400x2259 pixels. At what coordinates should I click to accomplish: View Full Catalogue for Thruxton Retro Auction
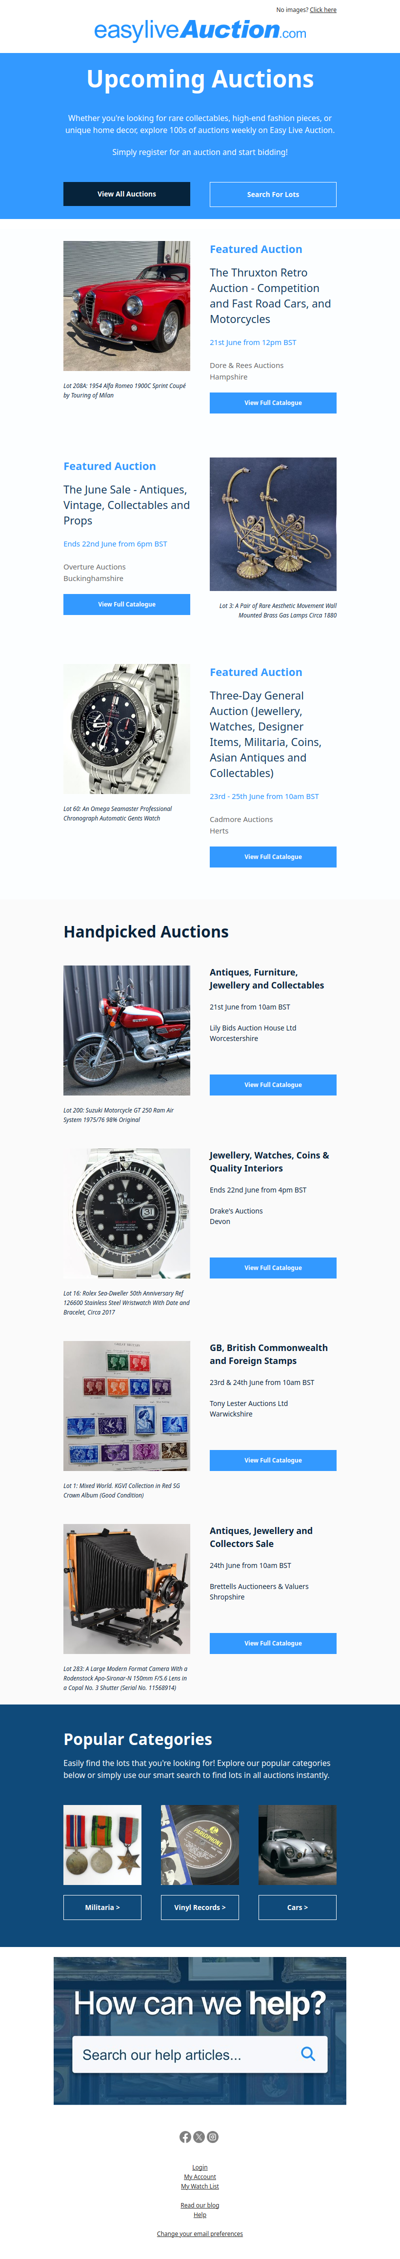tap(273, 403)
